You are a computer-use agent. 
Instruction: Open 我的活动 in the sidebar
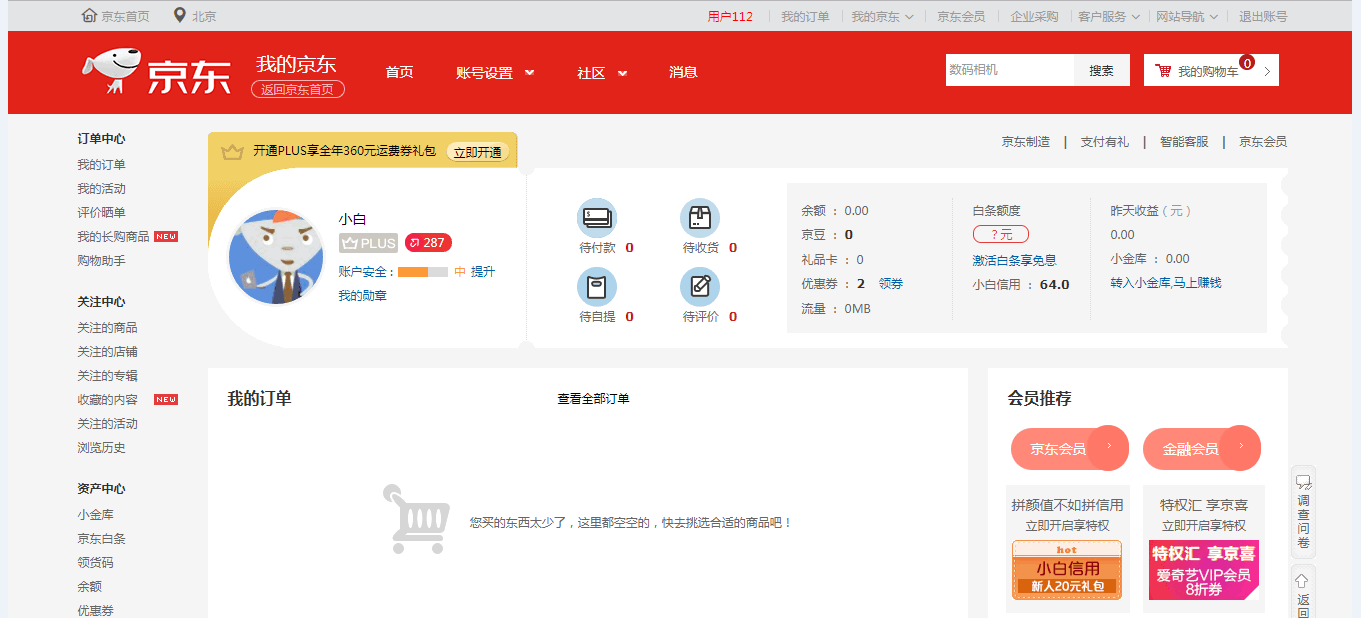click(x=101, y=188)
